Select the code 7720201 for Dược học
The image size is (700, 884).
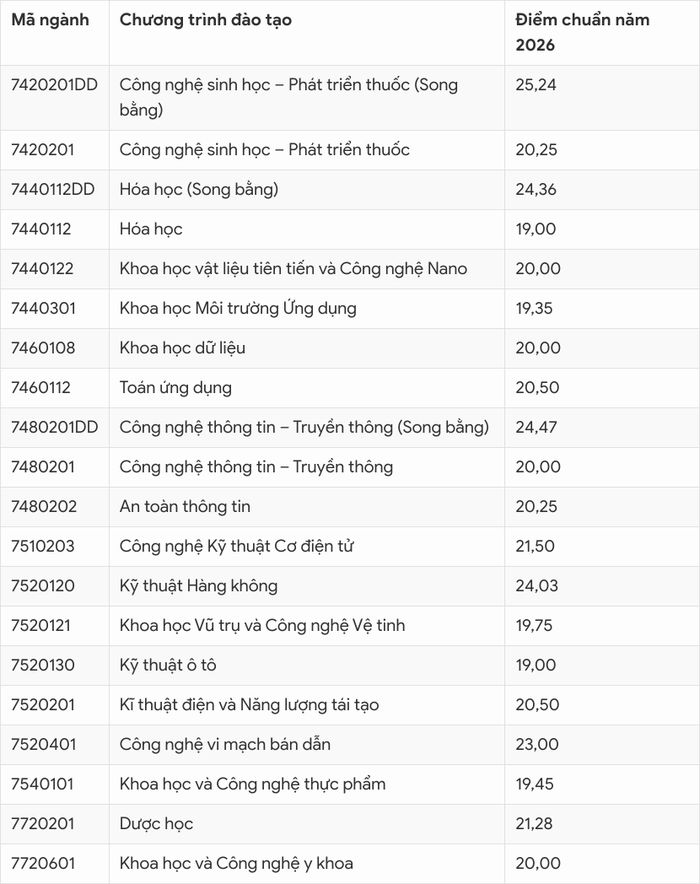pyautogui.click(x=42, y=824)
